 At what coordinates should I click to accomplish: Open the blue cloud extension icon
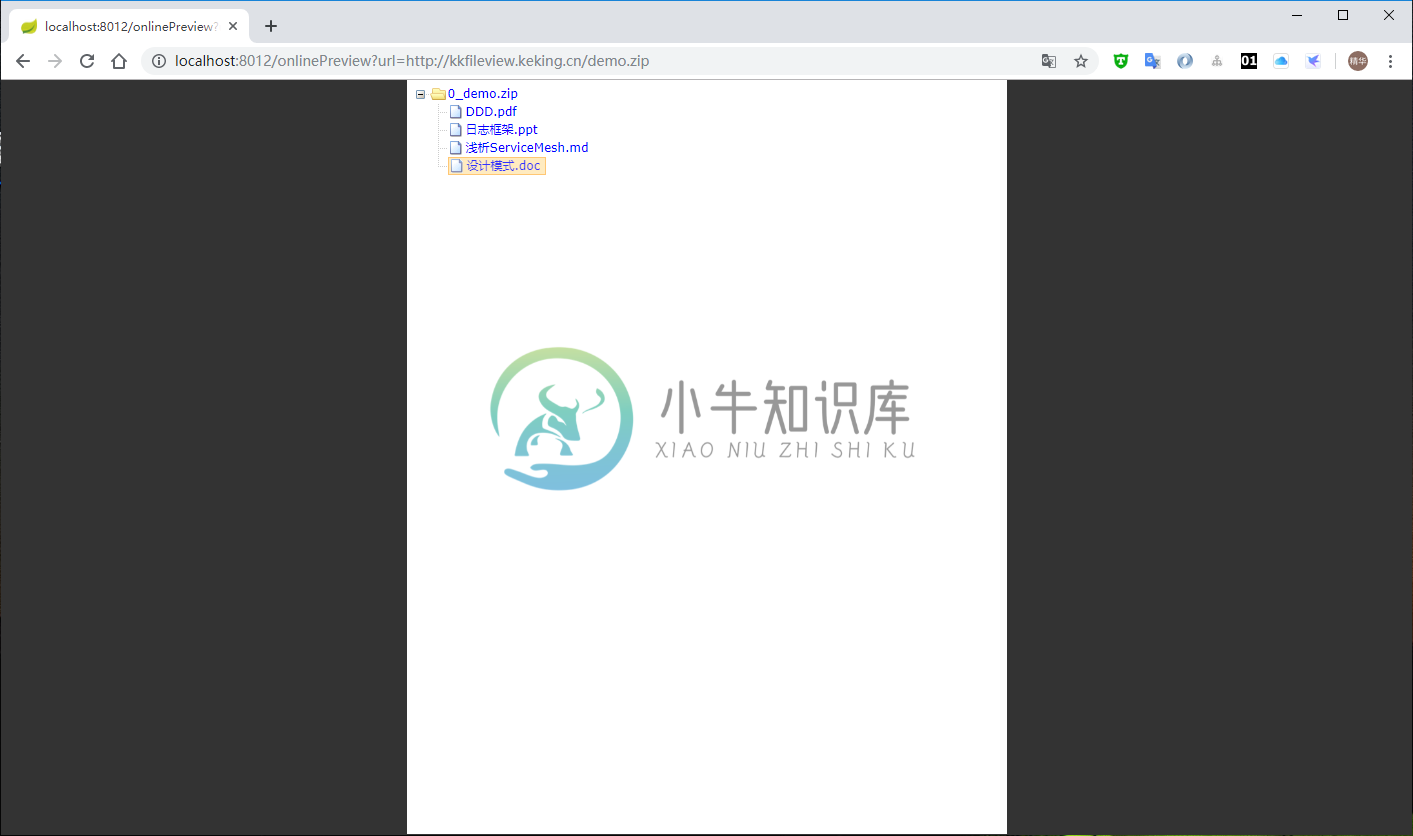tap(1281, 61)
